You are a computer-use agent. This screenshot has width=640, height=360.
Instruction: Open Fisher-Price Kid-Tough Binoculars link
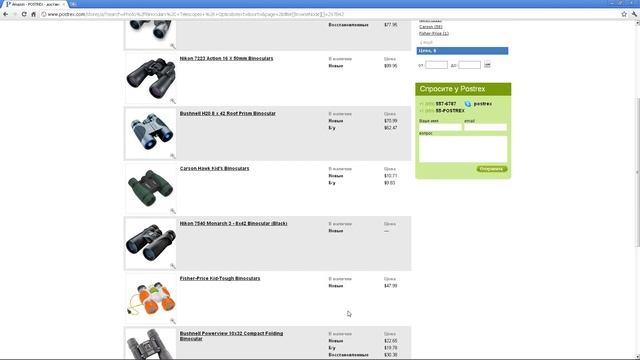(x=220, y=278)
